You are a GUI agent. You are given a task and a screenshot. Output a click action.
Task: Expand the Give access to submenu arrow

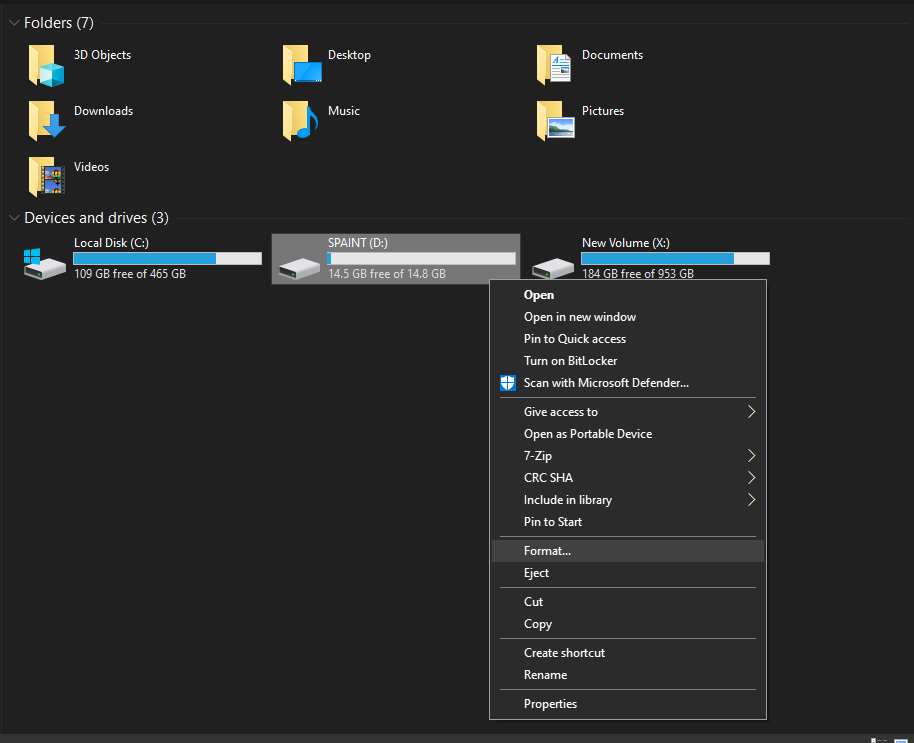(751, 412)
